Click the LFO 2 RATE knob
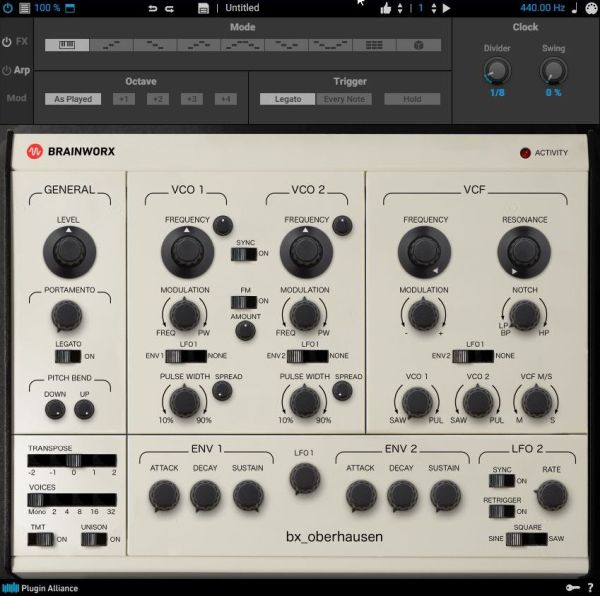The width and height of the screenshot is (600, 596). (552, 496)
